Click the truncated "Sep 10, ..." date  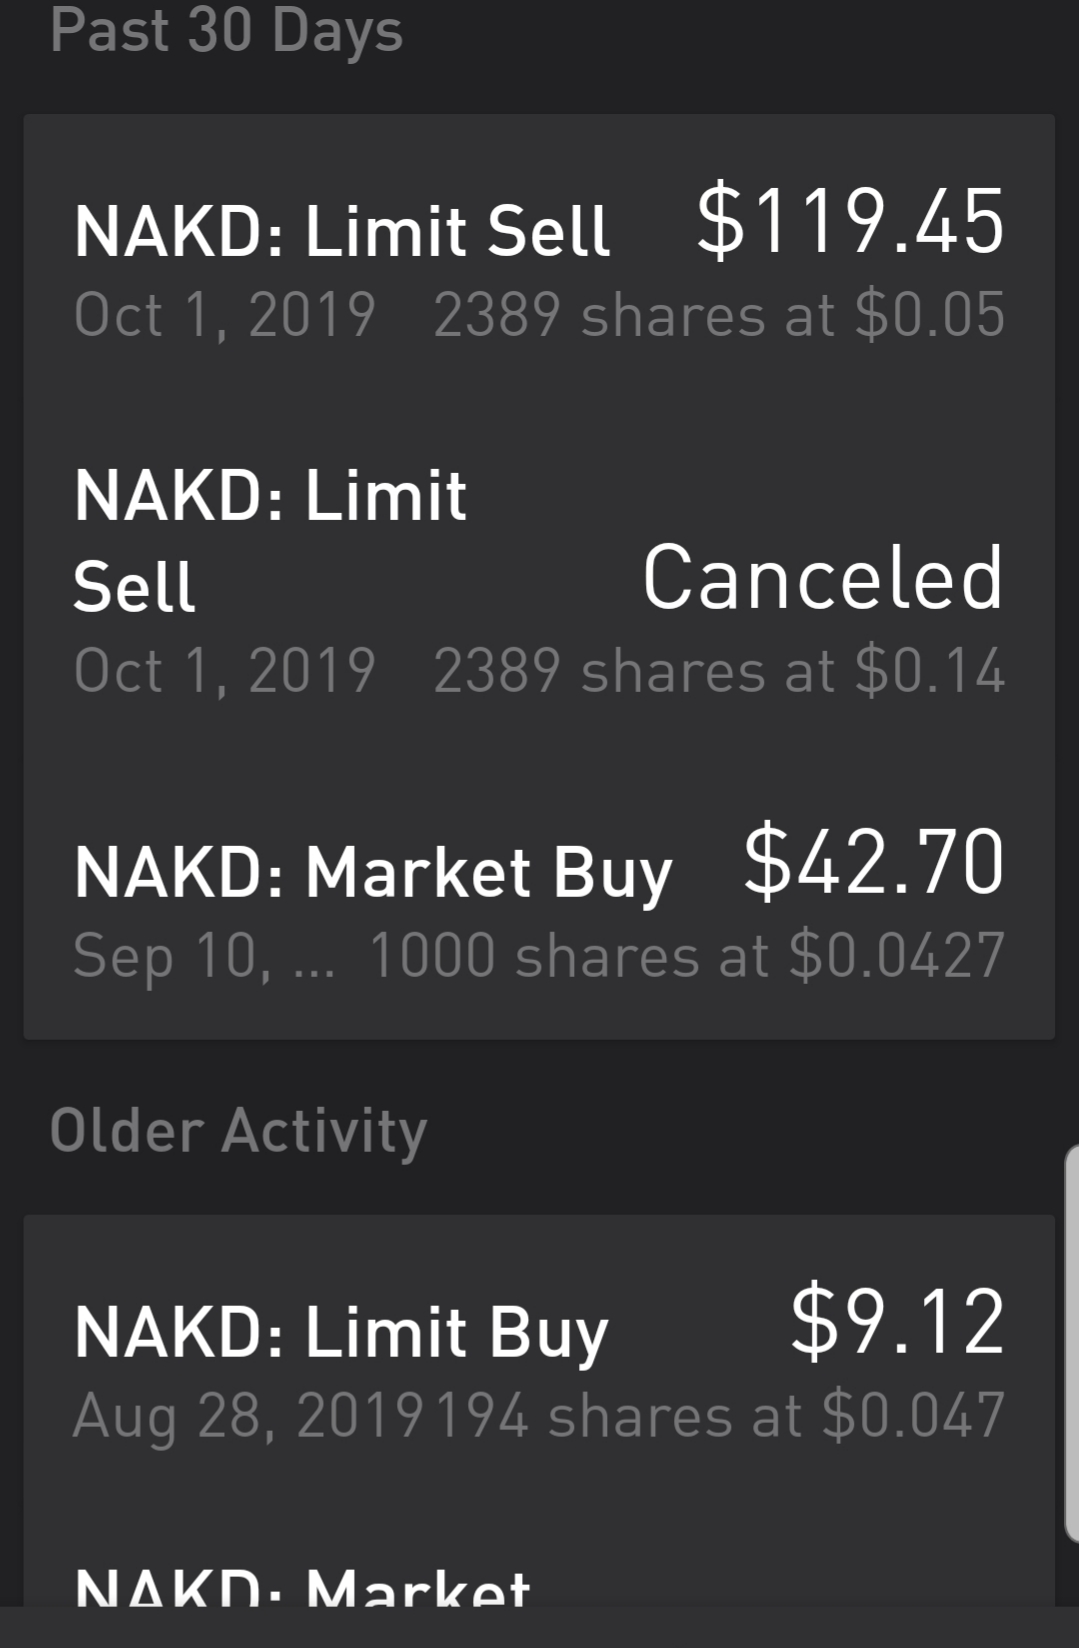(204, 956)
